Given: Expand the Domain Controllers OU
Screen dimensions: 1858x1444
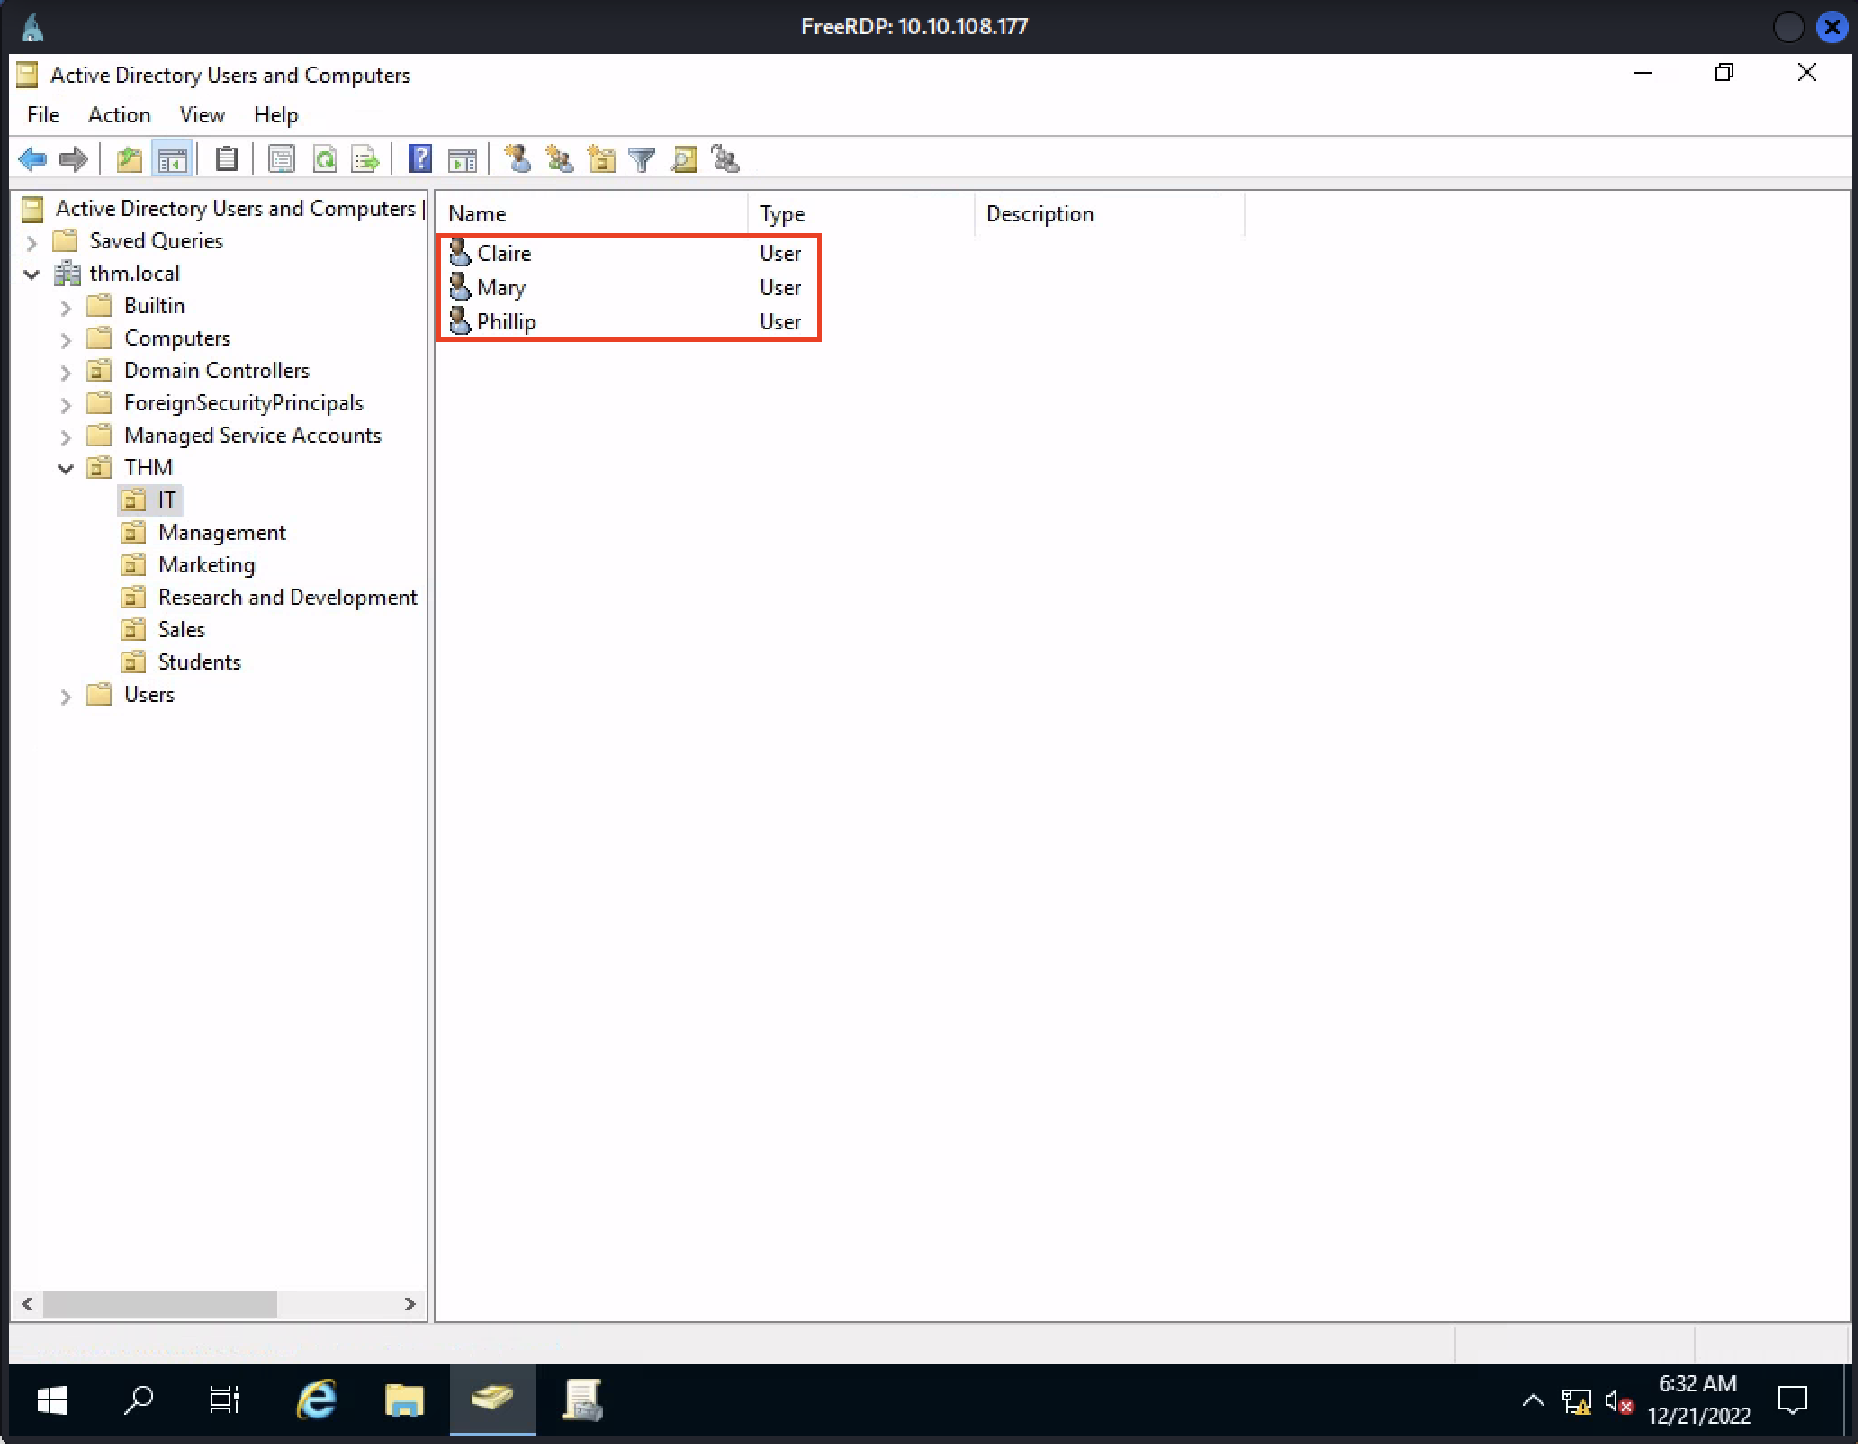Looking at the screenshot, I should tap(66, 372).
